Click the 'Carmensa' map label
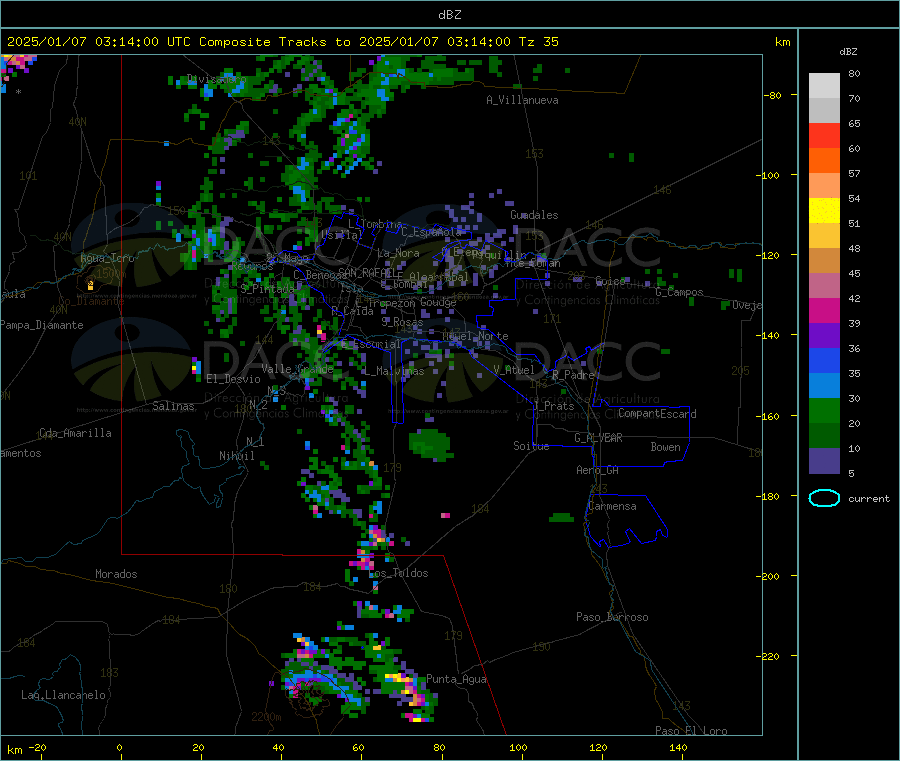Image resolution: width=900 pixels, height=761 pixels. [612, 507]
